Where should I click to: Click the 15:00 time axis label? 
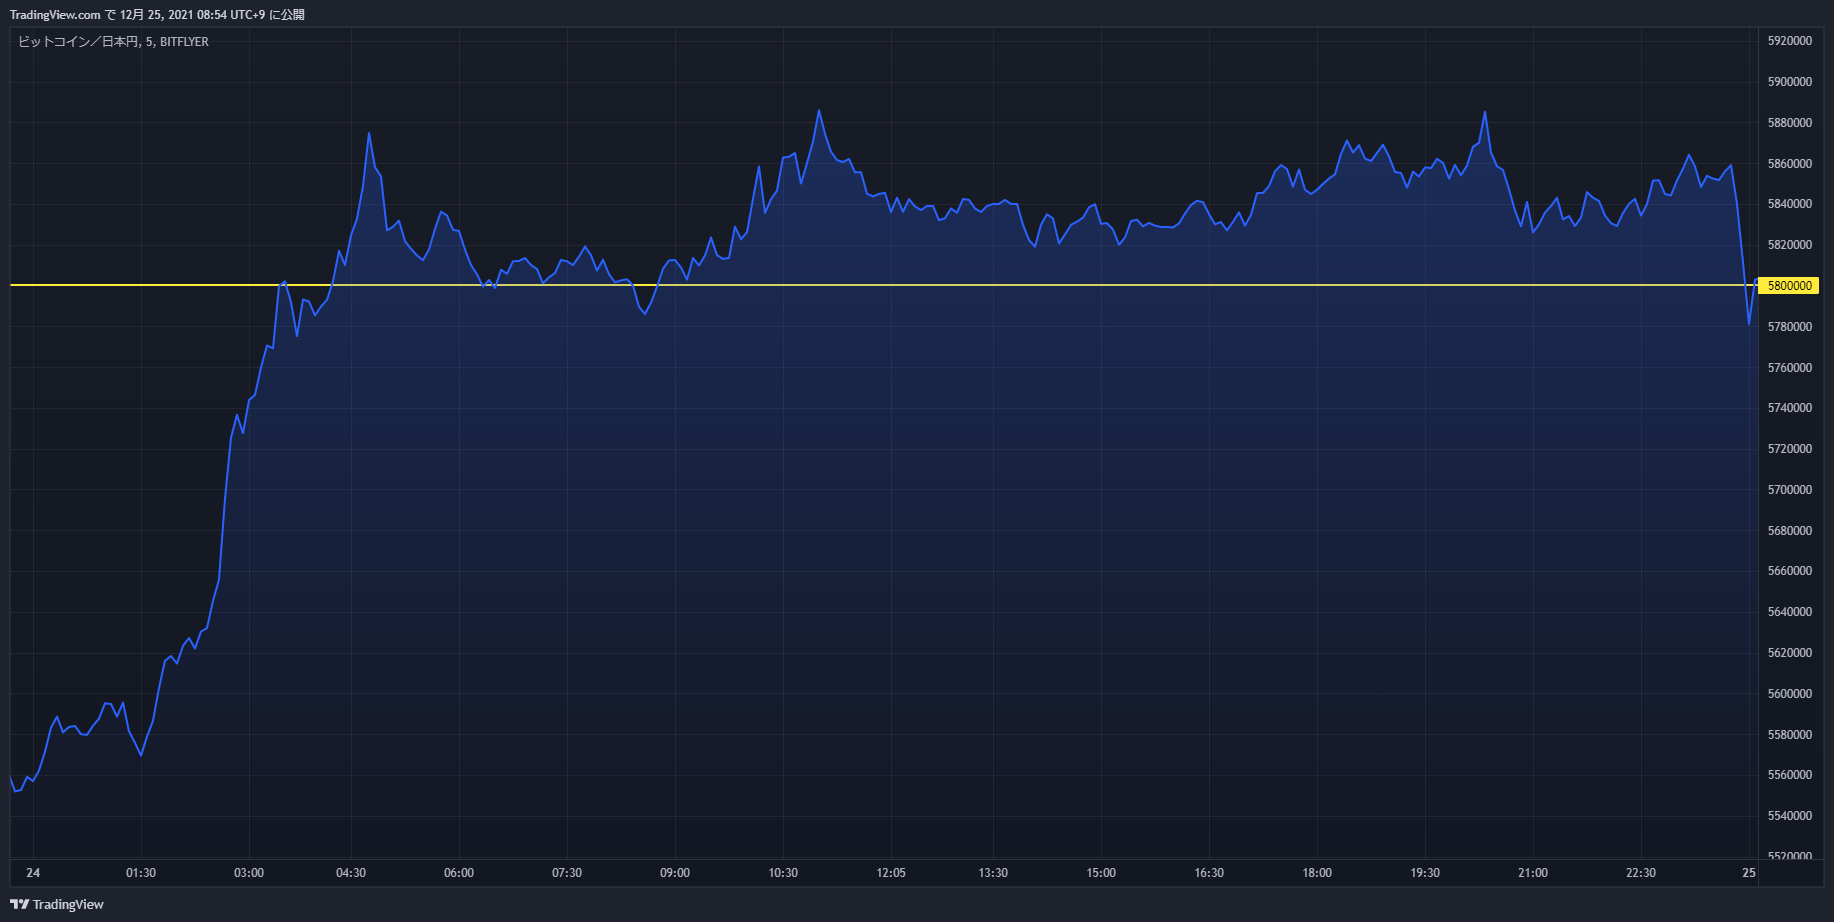coord(1101,873)
